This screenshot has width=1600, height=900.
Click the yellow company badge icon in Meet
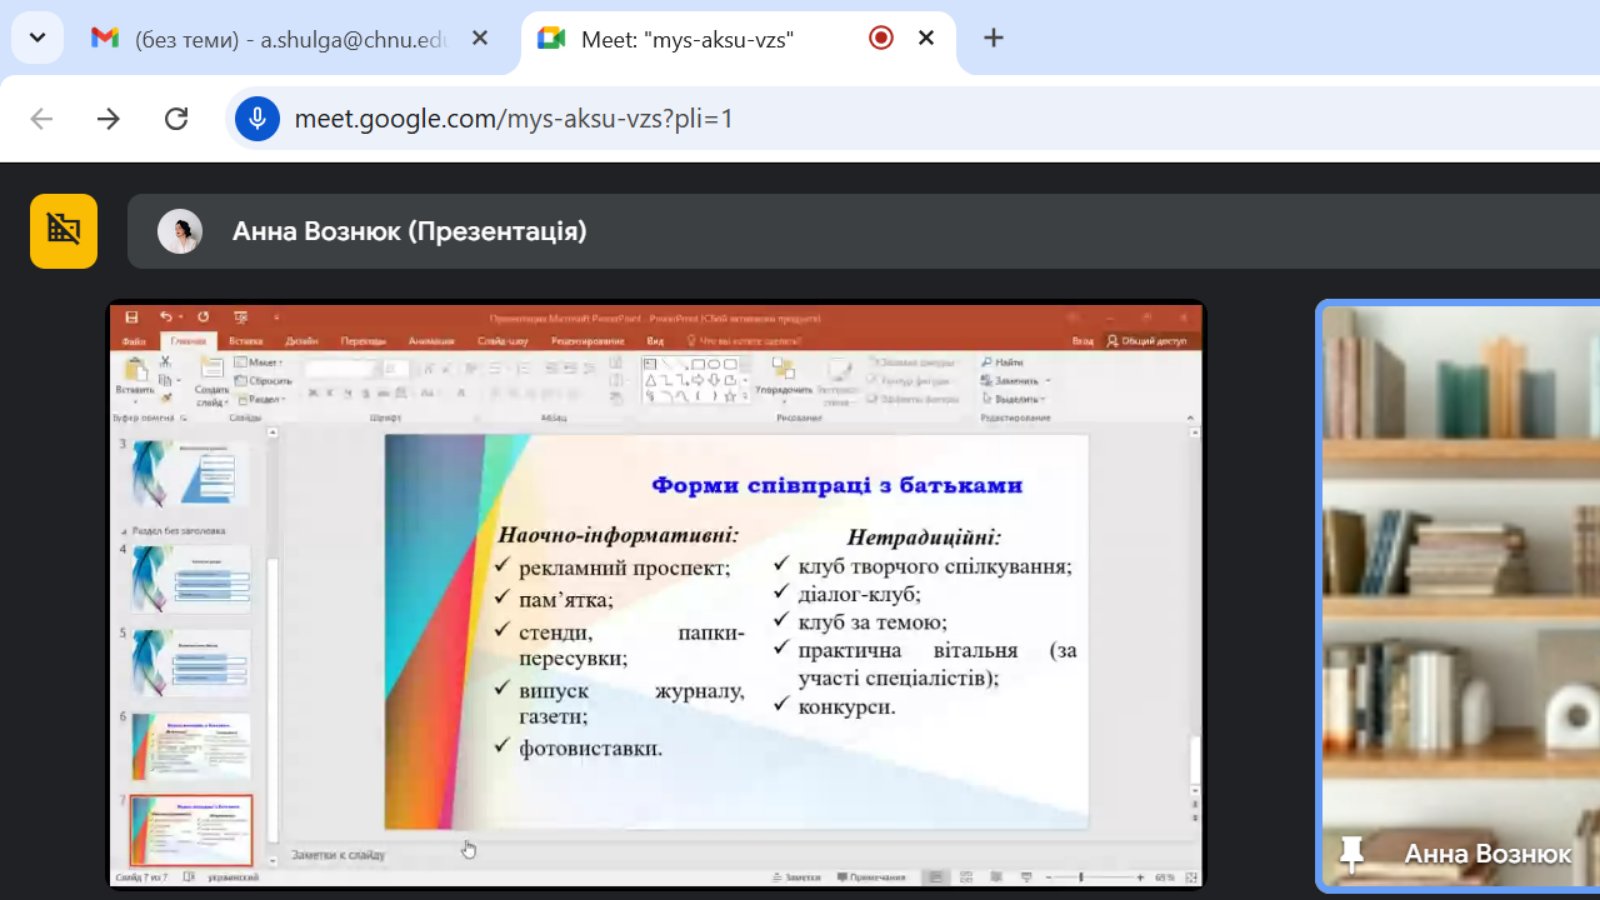pos(64,231)
